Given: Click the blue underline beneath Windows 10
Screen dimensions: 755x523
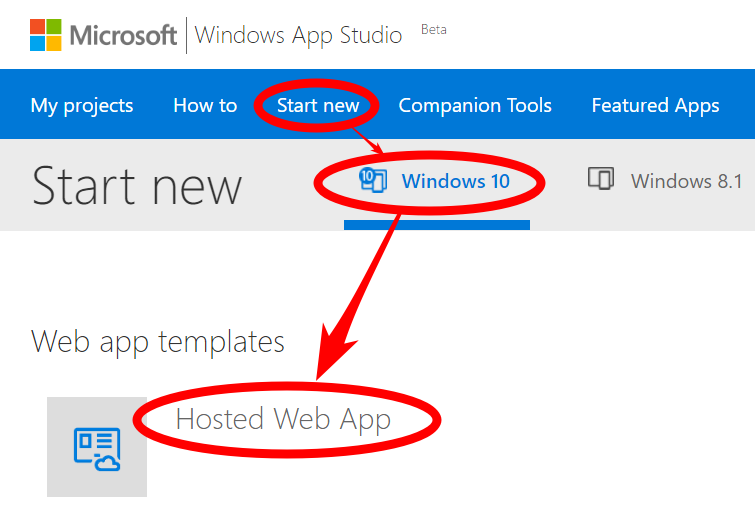Looking at the screenshot, I should pos(437,225).
